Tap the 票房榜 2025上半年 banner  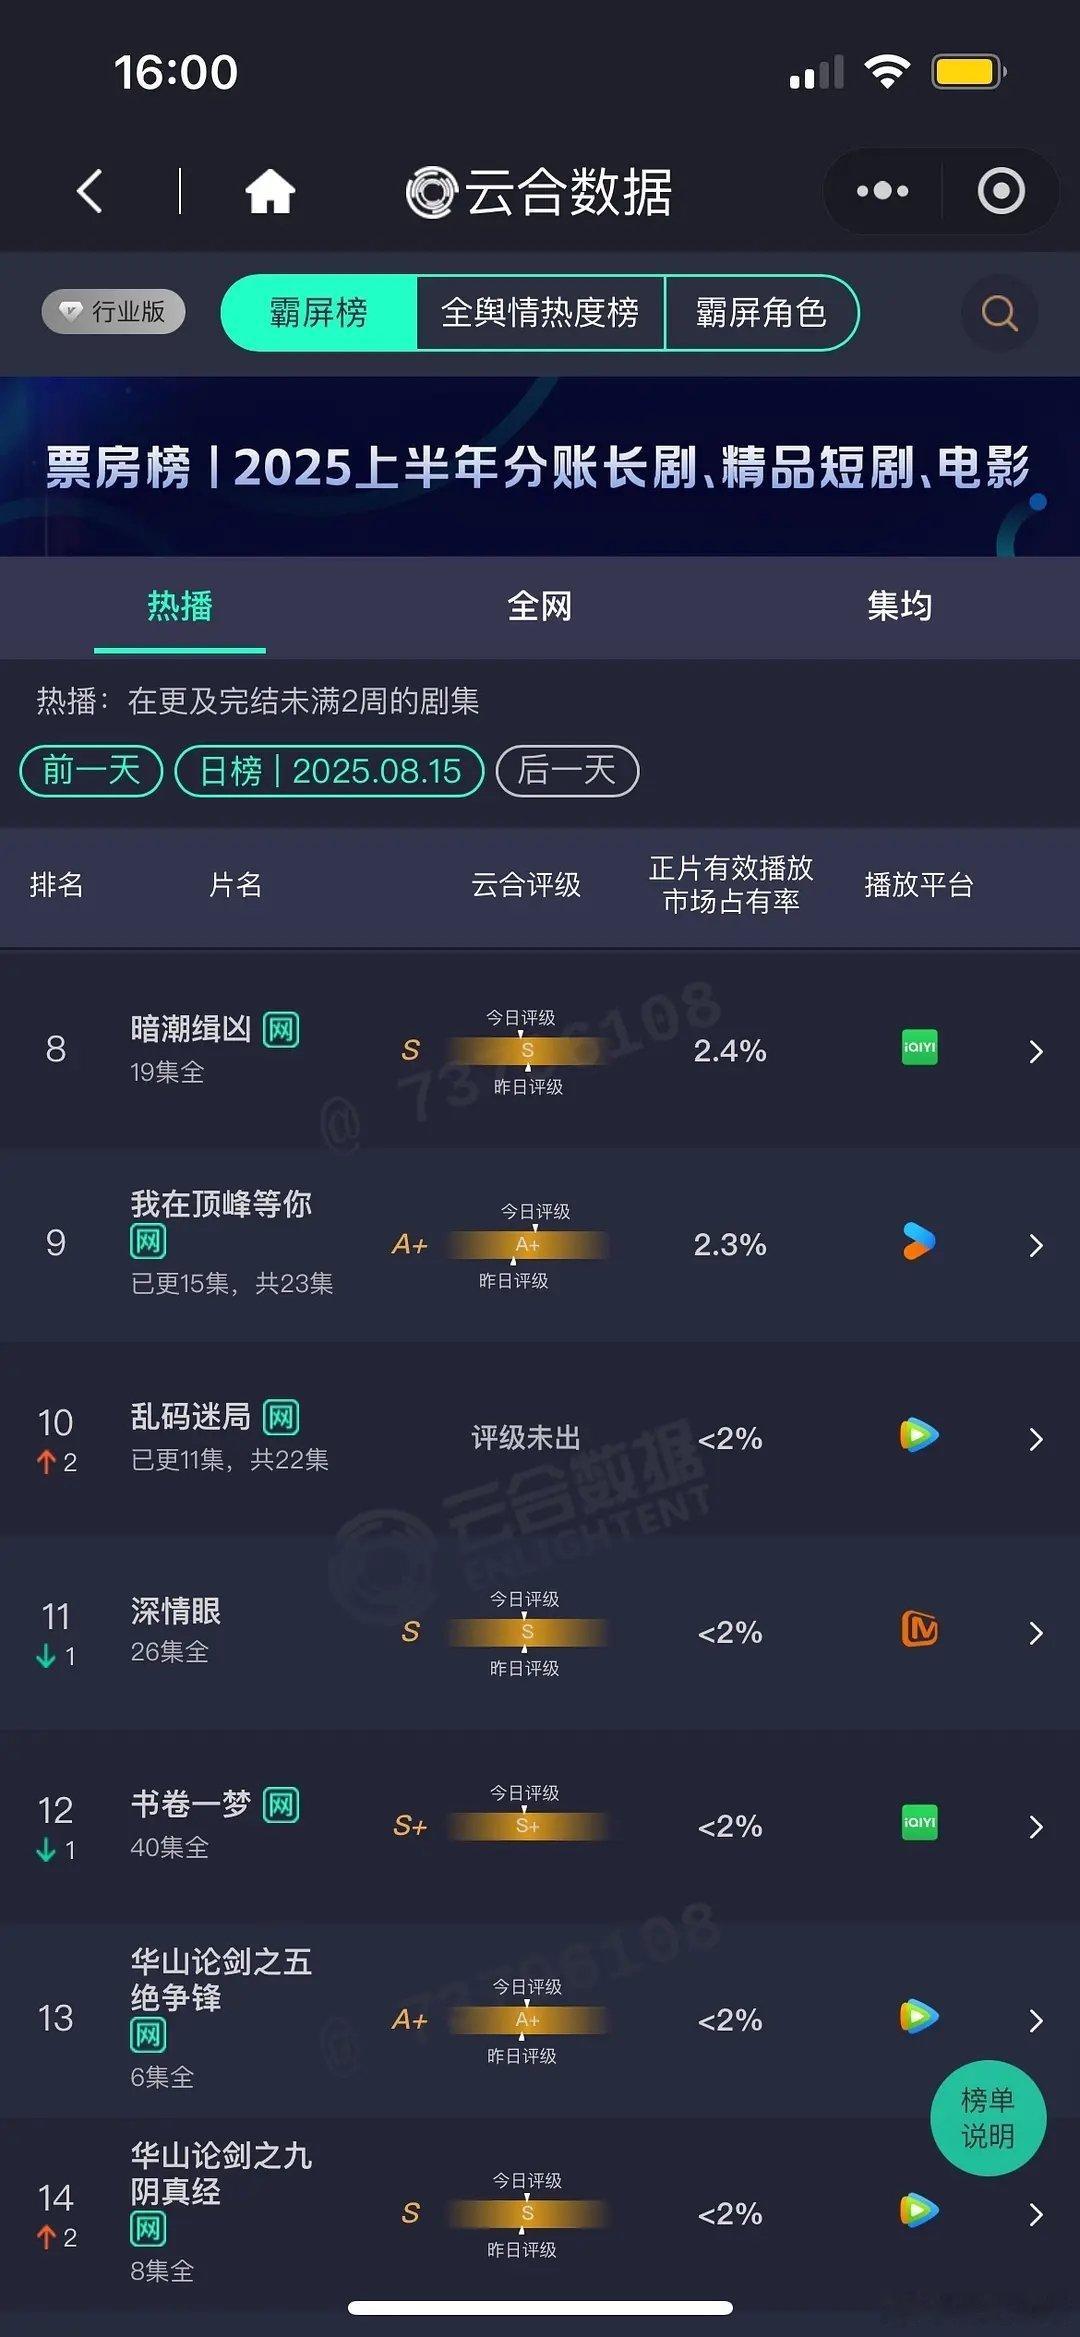[540, 467]
